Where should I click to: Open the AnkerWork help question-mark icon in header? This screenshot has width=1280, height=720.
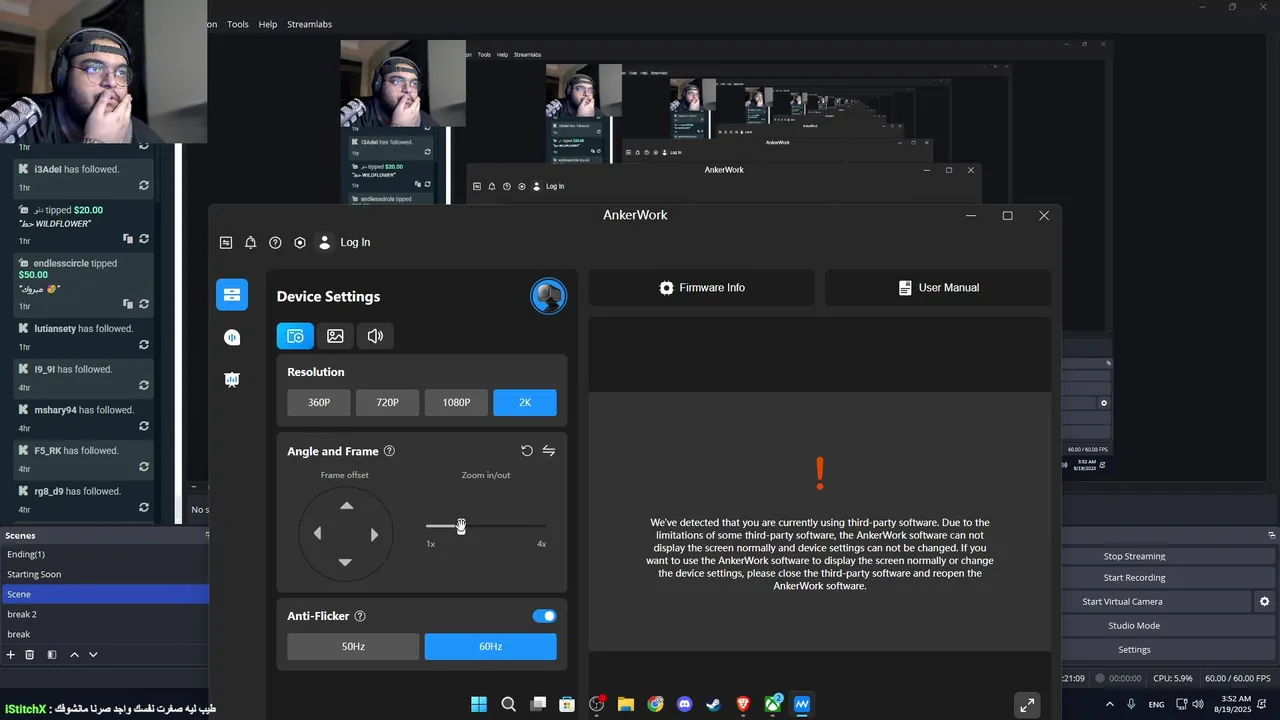(275, 242)
